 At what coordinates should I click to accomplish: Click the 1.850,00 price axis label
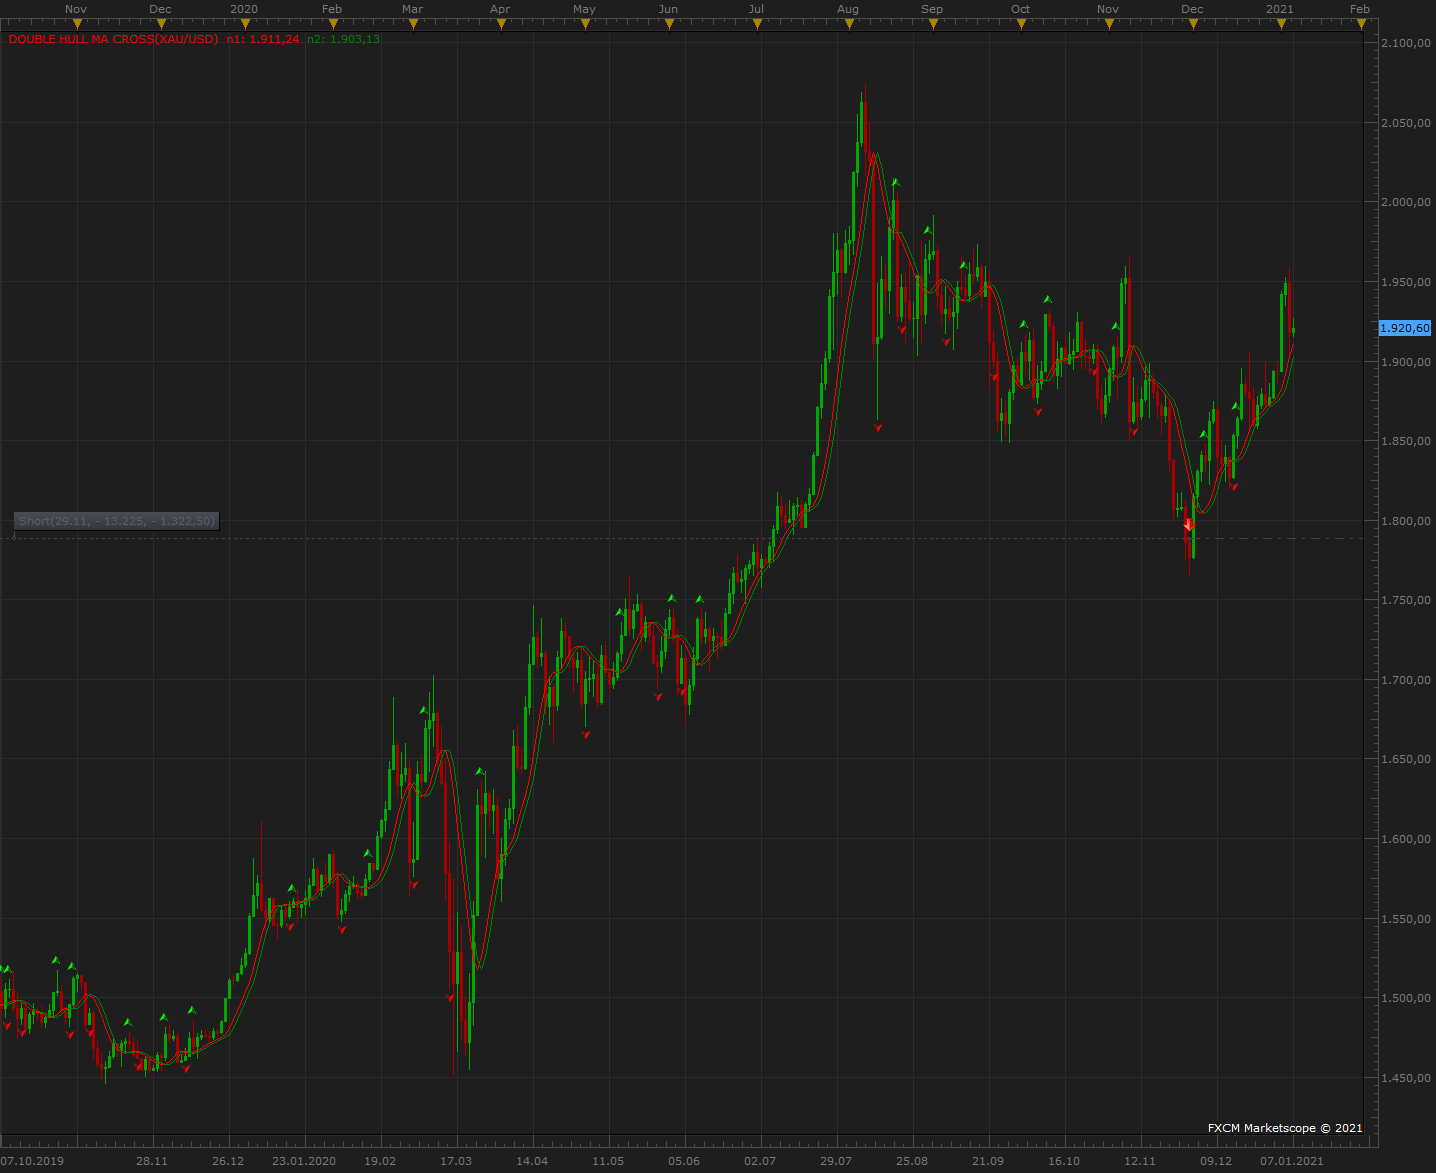(1405, 441)
